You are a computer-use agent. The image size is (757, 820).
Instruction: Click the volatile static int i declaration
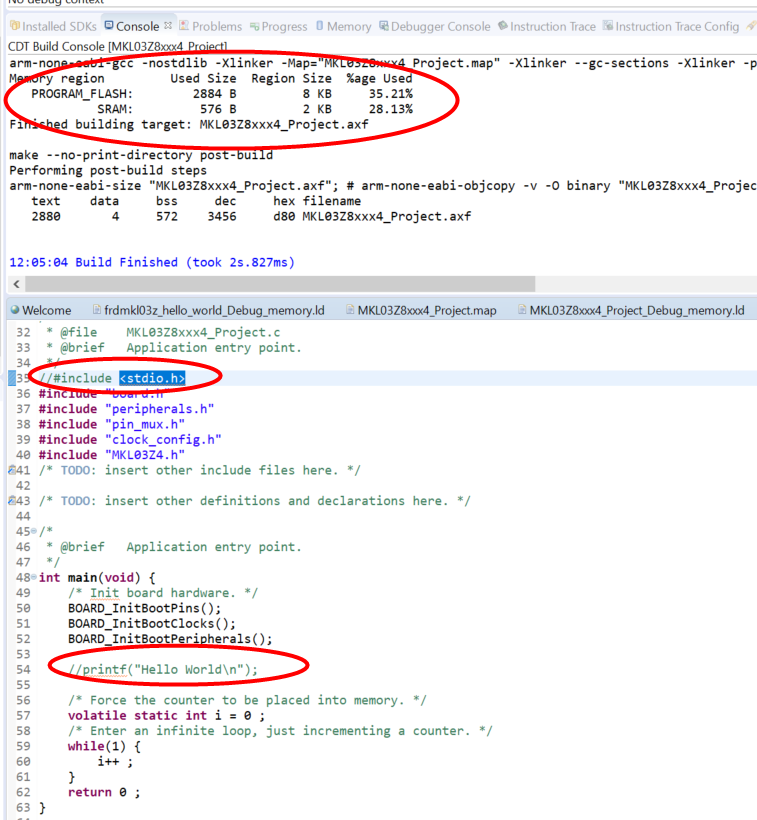(x=166, y=715)
